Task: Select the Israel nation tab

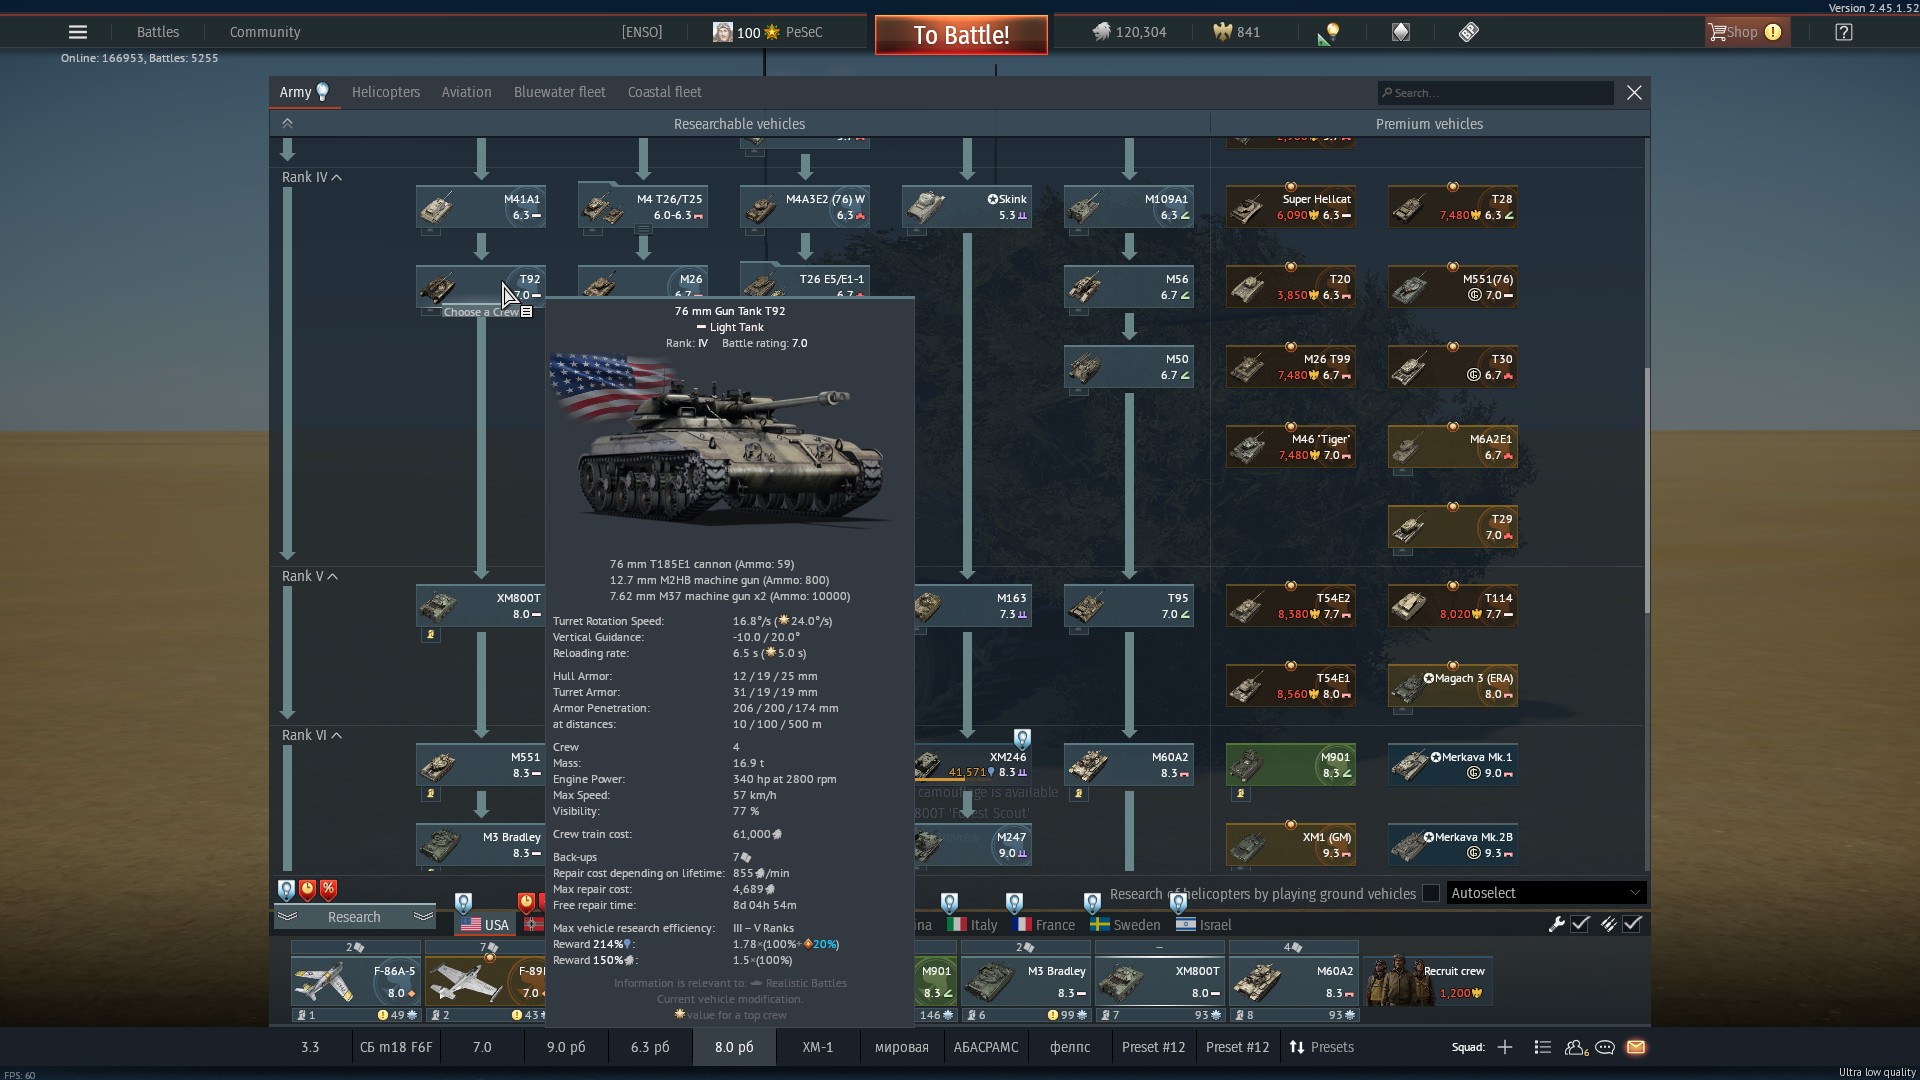Action: (1204, 925)
